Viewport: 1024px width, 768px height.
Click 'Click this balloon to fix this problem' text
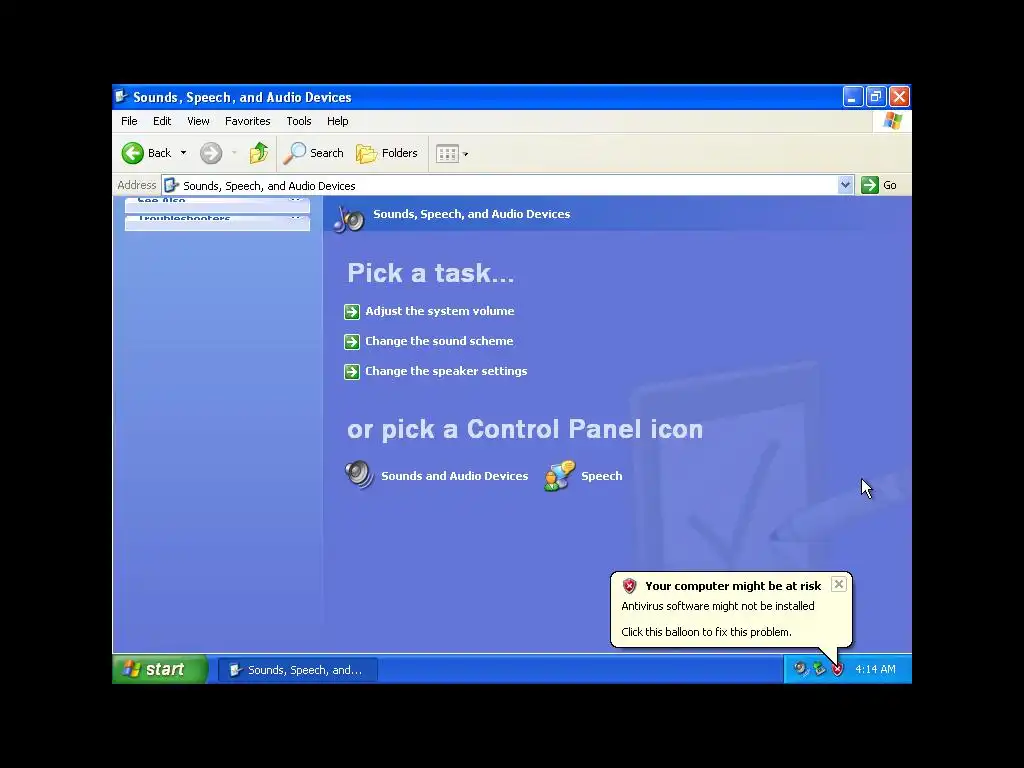[x=706, y=632]
